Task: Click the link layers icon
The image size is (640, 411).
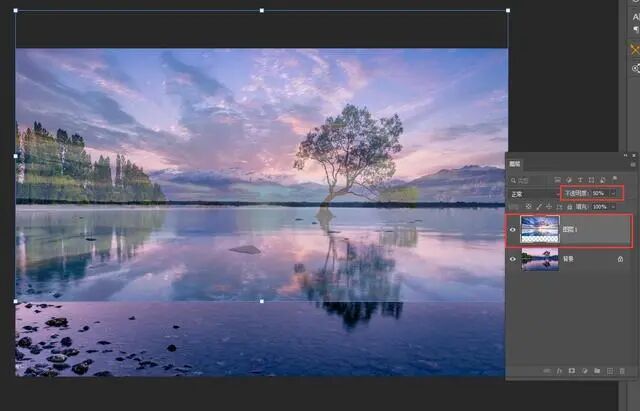Action: click(x=547, y=371)
